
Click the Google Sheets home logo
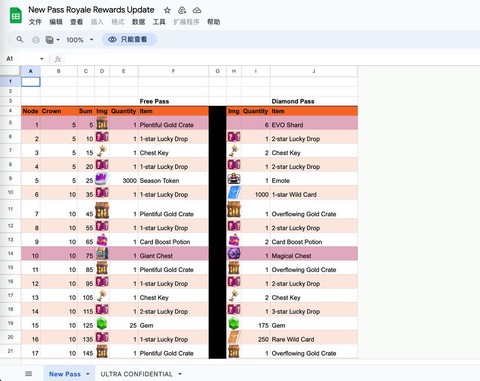click(16, 16)
